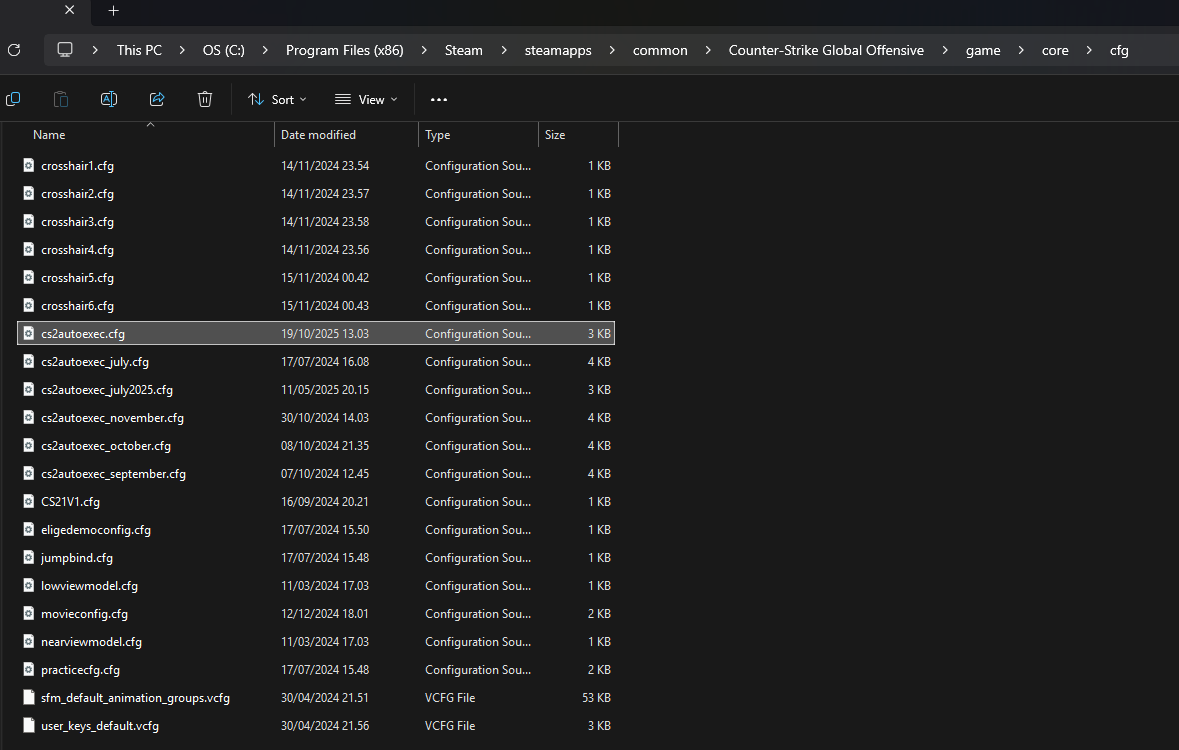Go to OS (C:) breadcrumb
Image resolution: width=1179 pixels, height=750 pixels.
[x=223, y=50]
